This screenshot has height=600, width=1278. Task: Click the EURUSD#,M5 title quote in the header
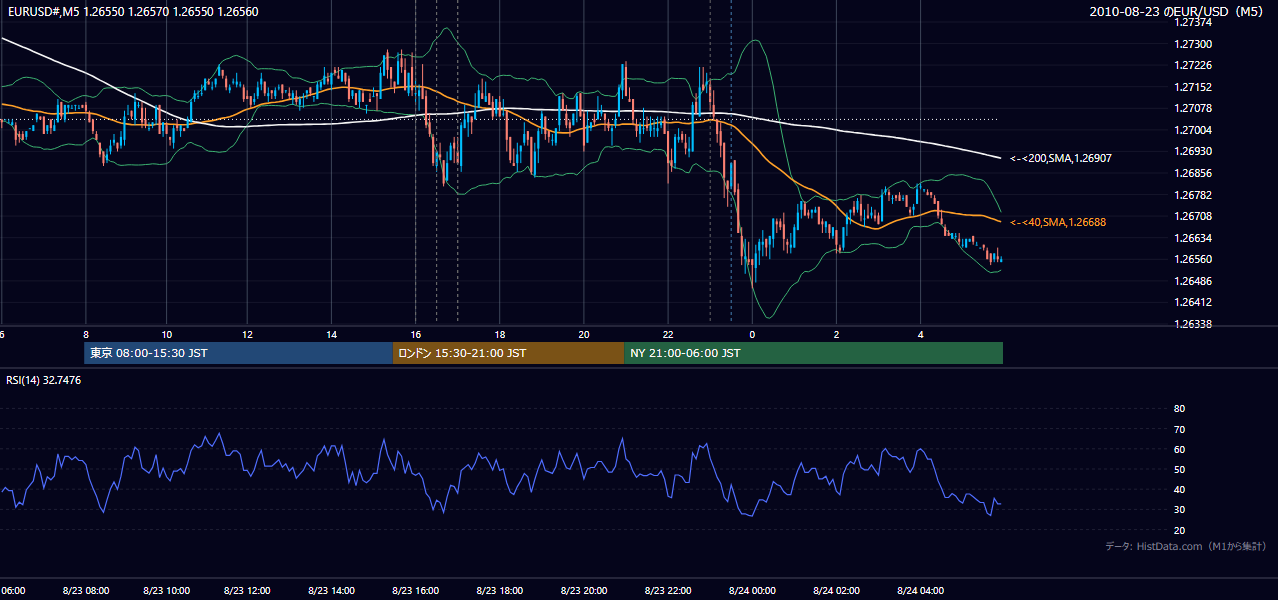coord(131,12)
